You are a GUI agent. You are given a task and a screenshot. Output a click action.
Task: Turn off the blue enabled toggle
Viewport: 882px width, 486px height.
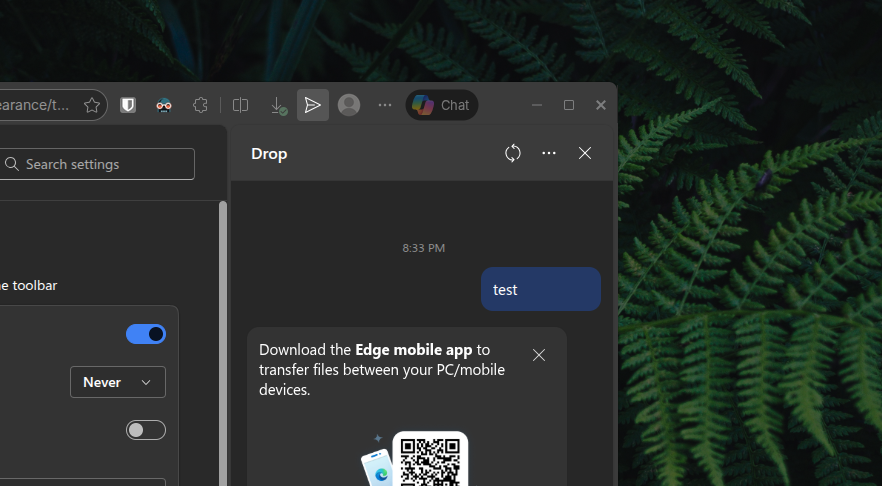pyautogui.click(x=146, y=334)
